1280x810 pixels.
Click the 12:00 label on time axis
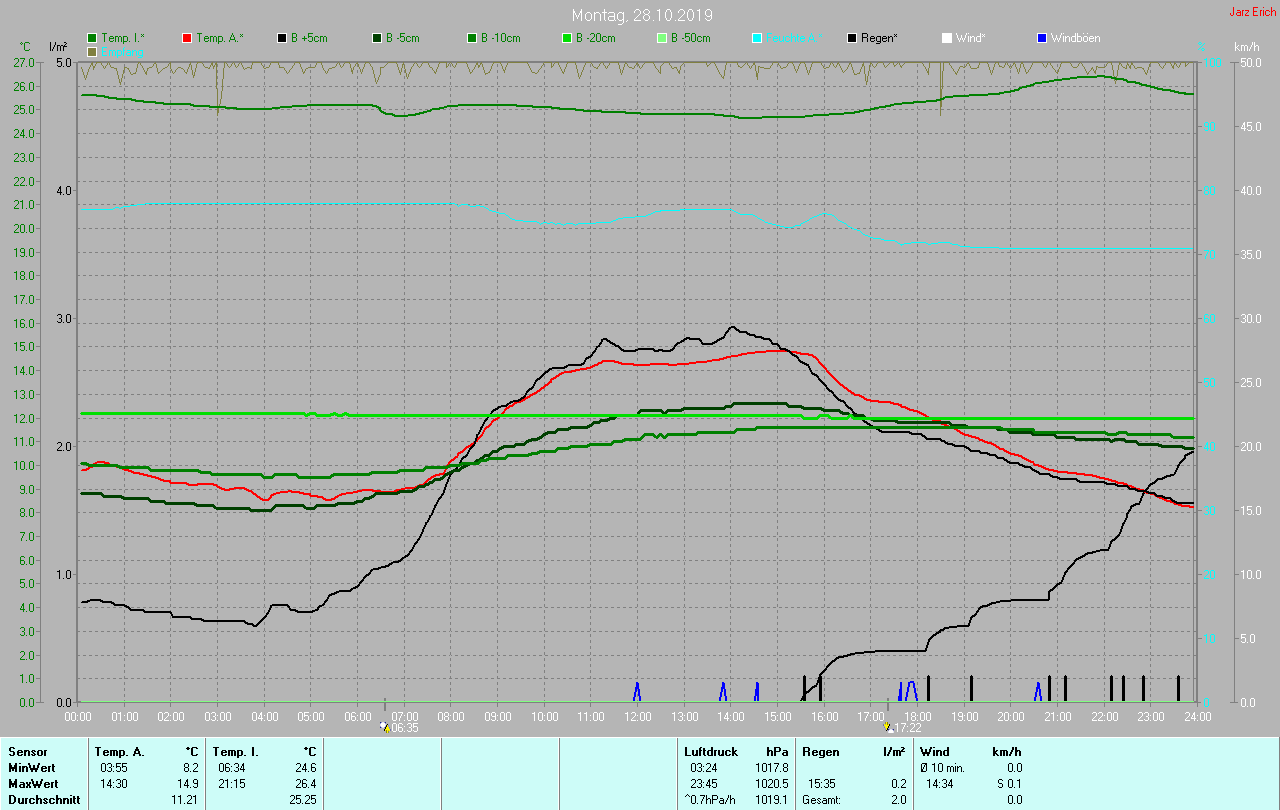point(637,716)
